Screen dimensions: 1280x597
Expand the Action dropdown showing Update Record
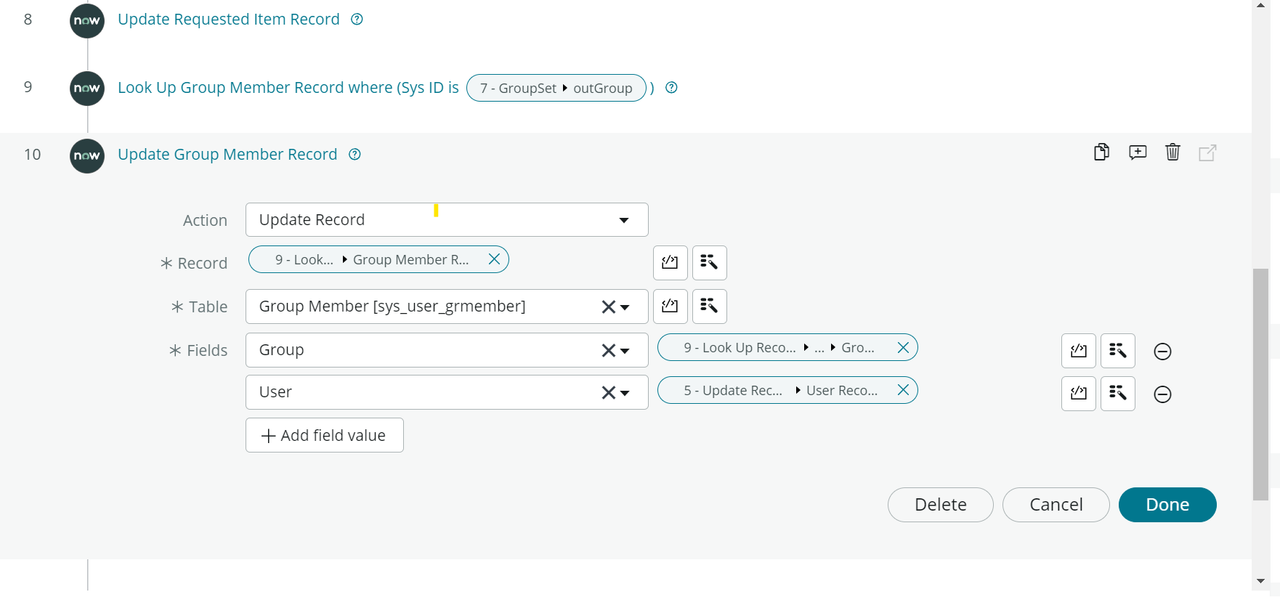point(624,220)
